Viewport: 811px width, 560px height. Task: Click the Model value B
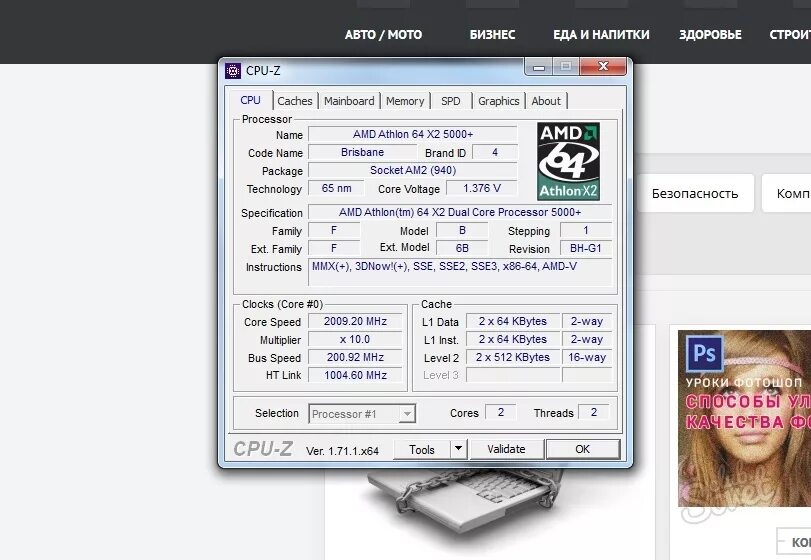tap(462, 230)
